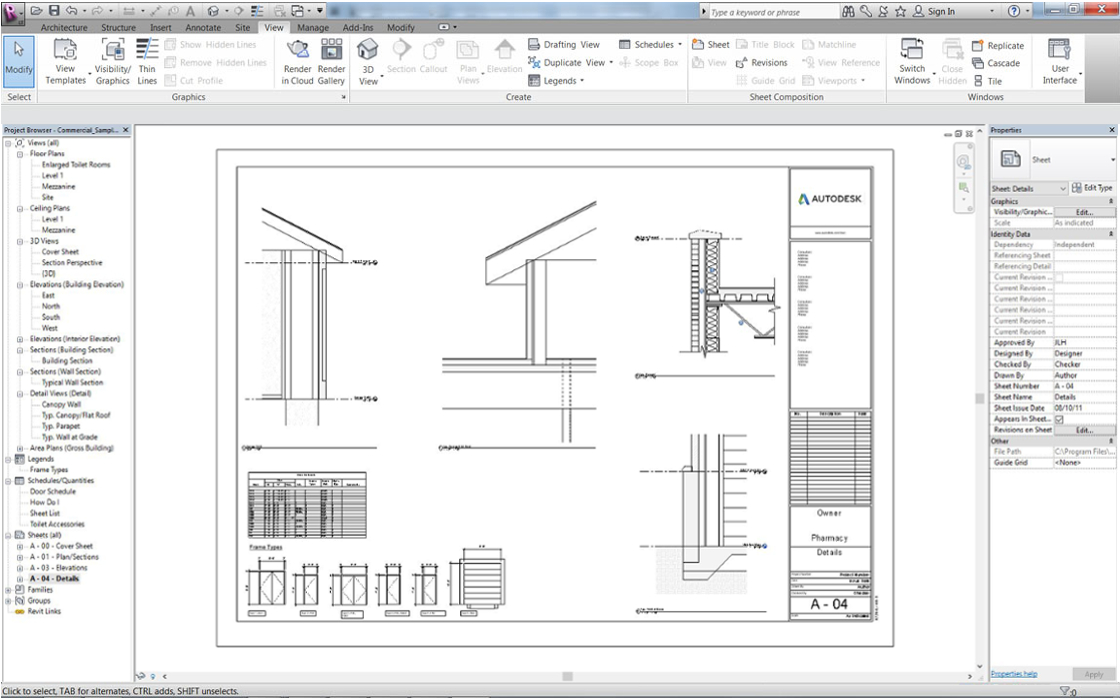The image size is (1120, 700).
Task: Click the Edit Type button
Action: click(x=1091, y=188)
